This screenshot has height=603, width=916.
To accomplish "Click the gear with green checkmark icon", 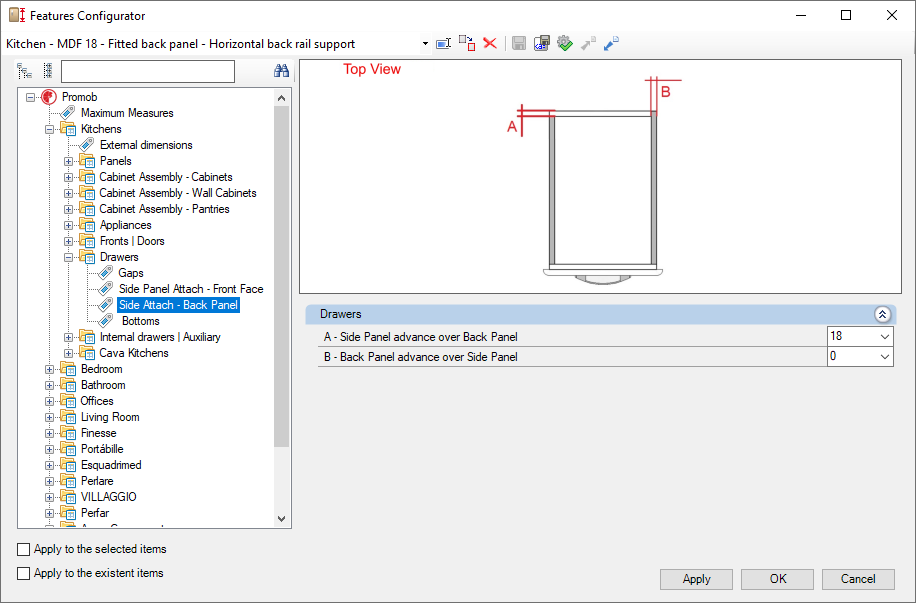I will point(564,43).
